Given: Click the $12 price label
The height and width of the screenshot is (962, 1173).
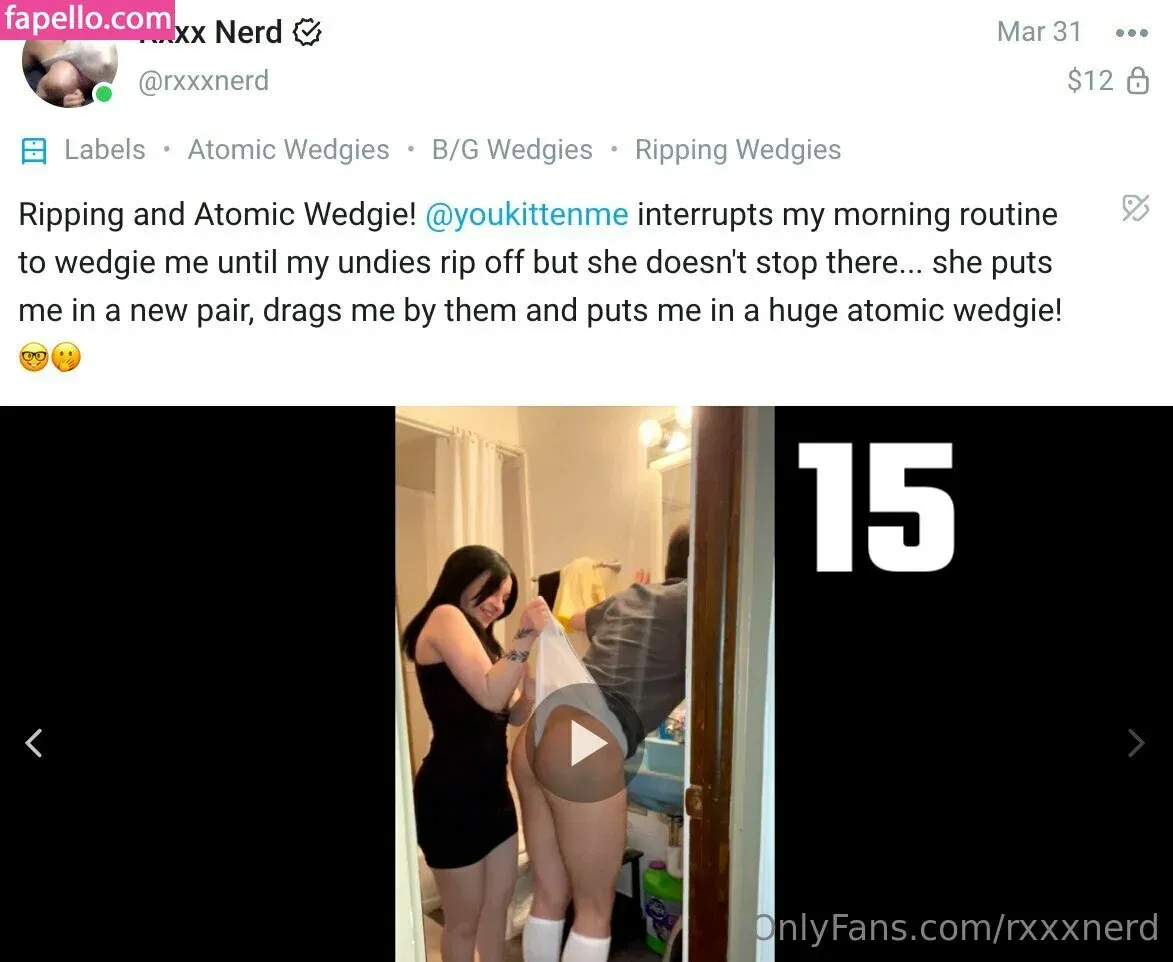Looking at the screenshot, I should (1090, 80).
